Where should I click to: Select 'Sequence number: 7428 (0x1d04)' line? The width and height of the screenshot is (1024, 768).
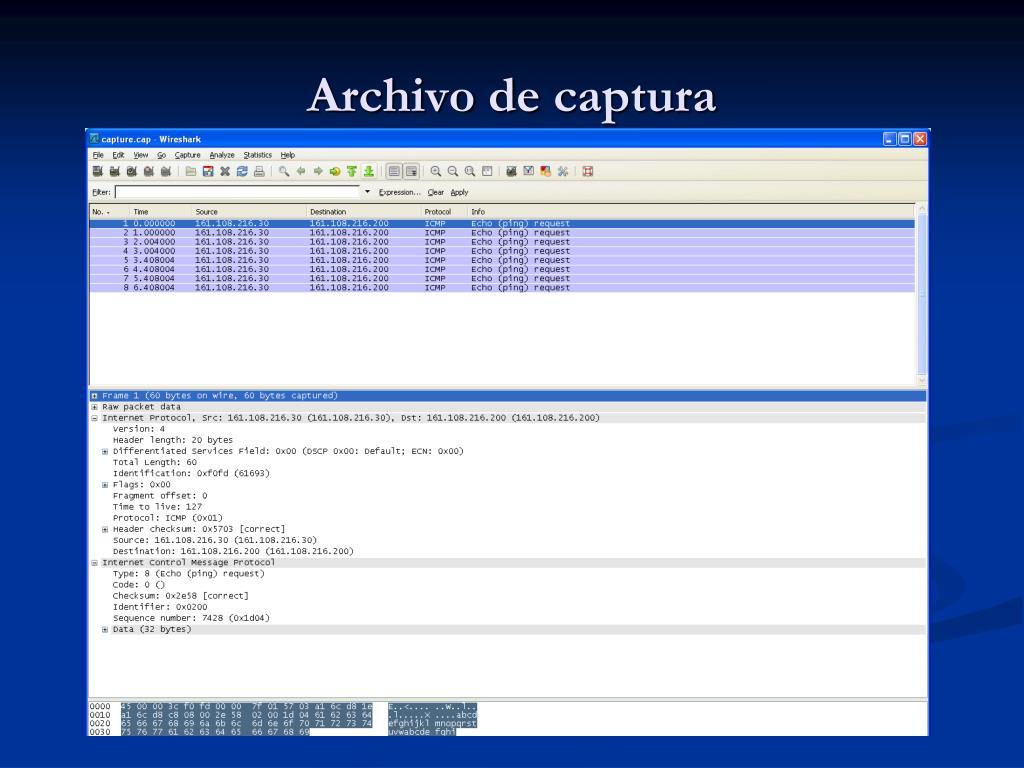coord(191,618)
